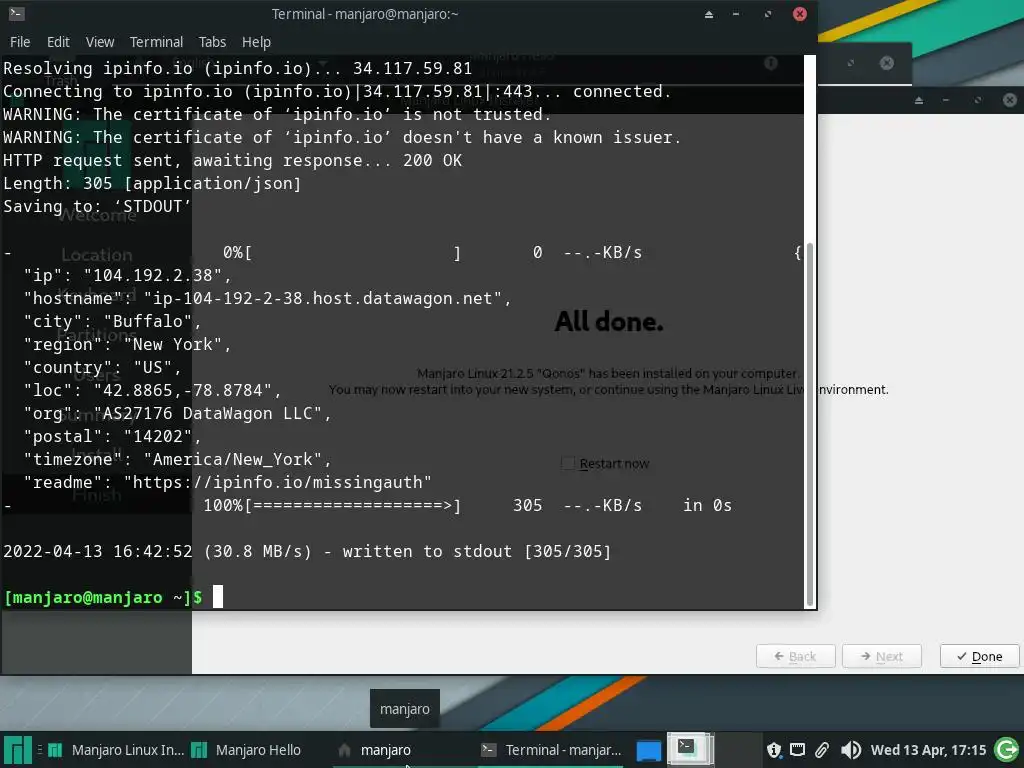Click the All done. heading in installer

pos(609,321)
